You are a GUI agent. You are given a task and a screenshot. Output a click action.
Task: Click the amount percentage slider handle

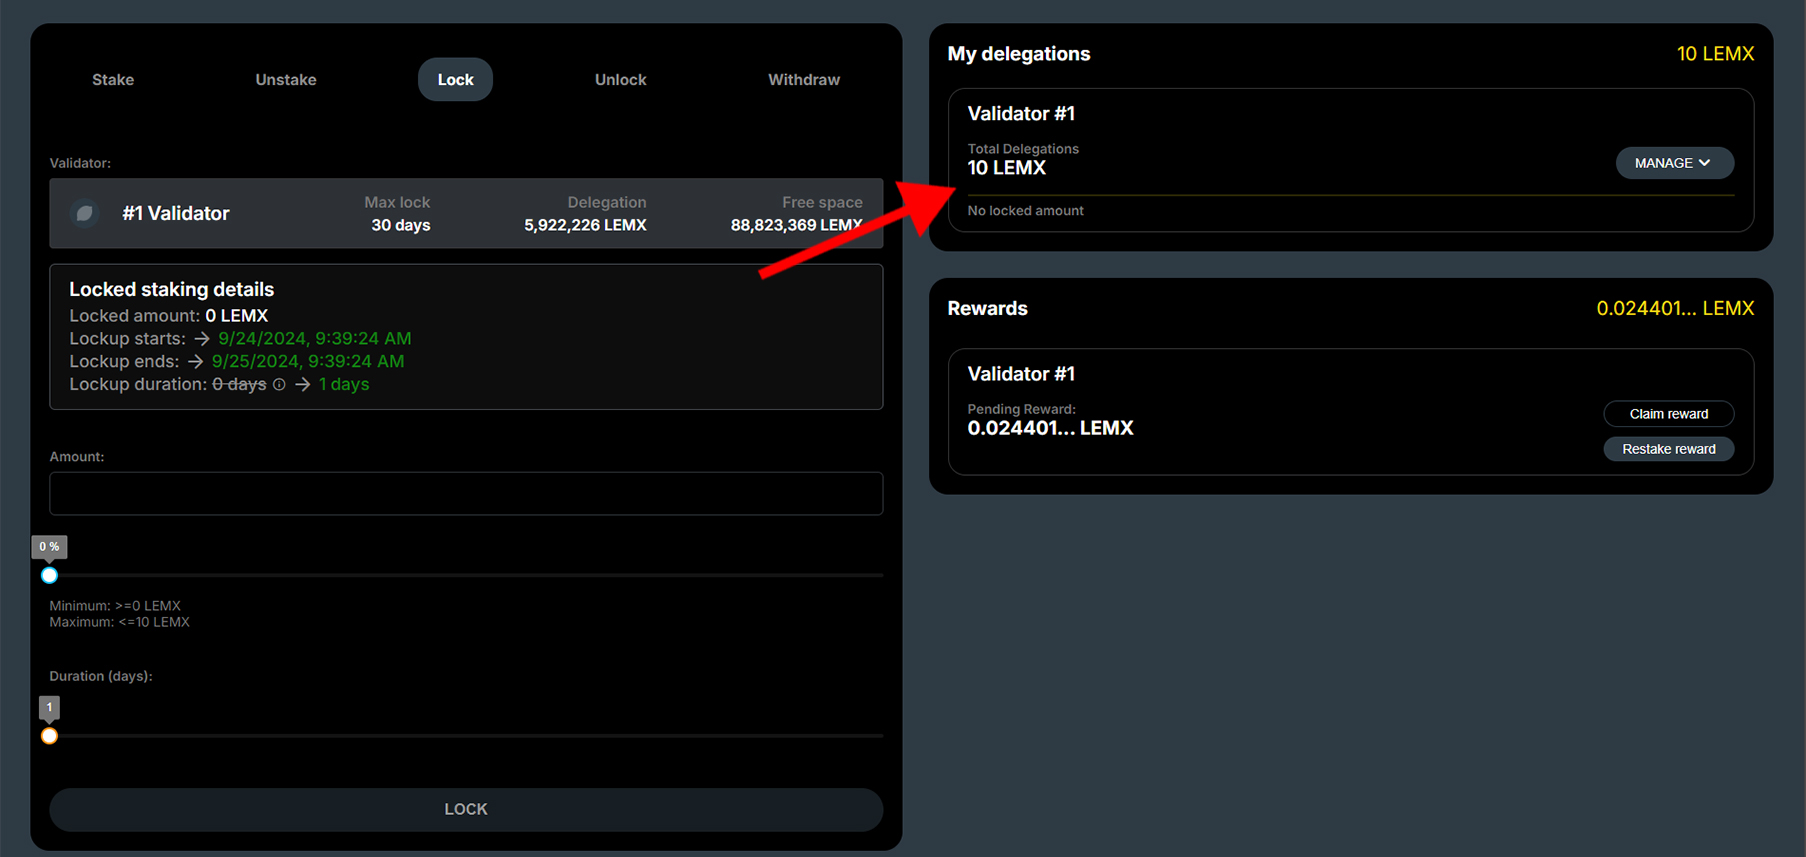coord(49,575)
